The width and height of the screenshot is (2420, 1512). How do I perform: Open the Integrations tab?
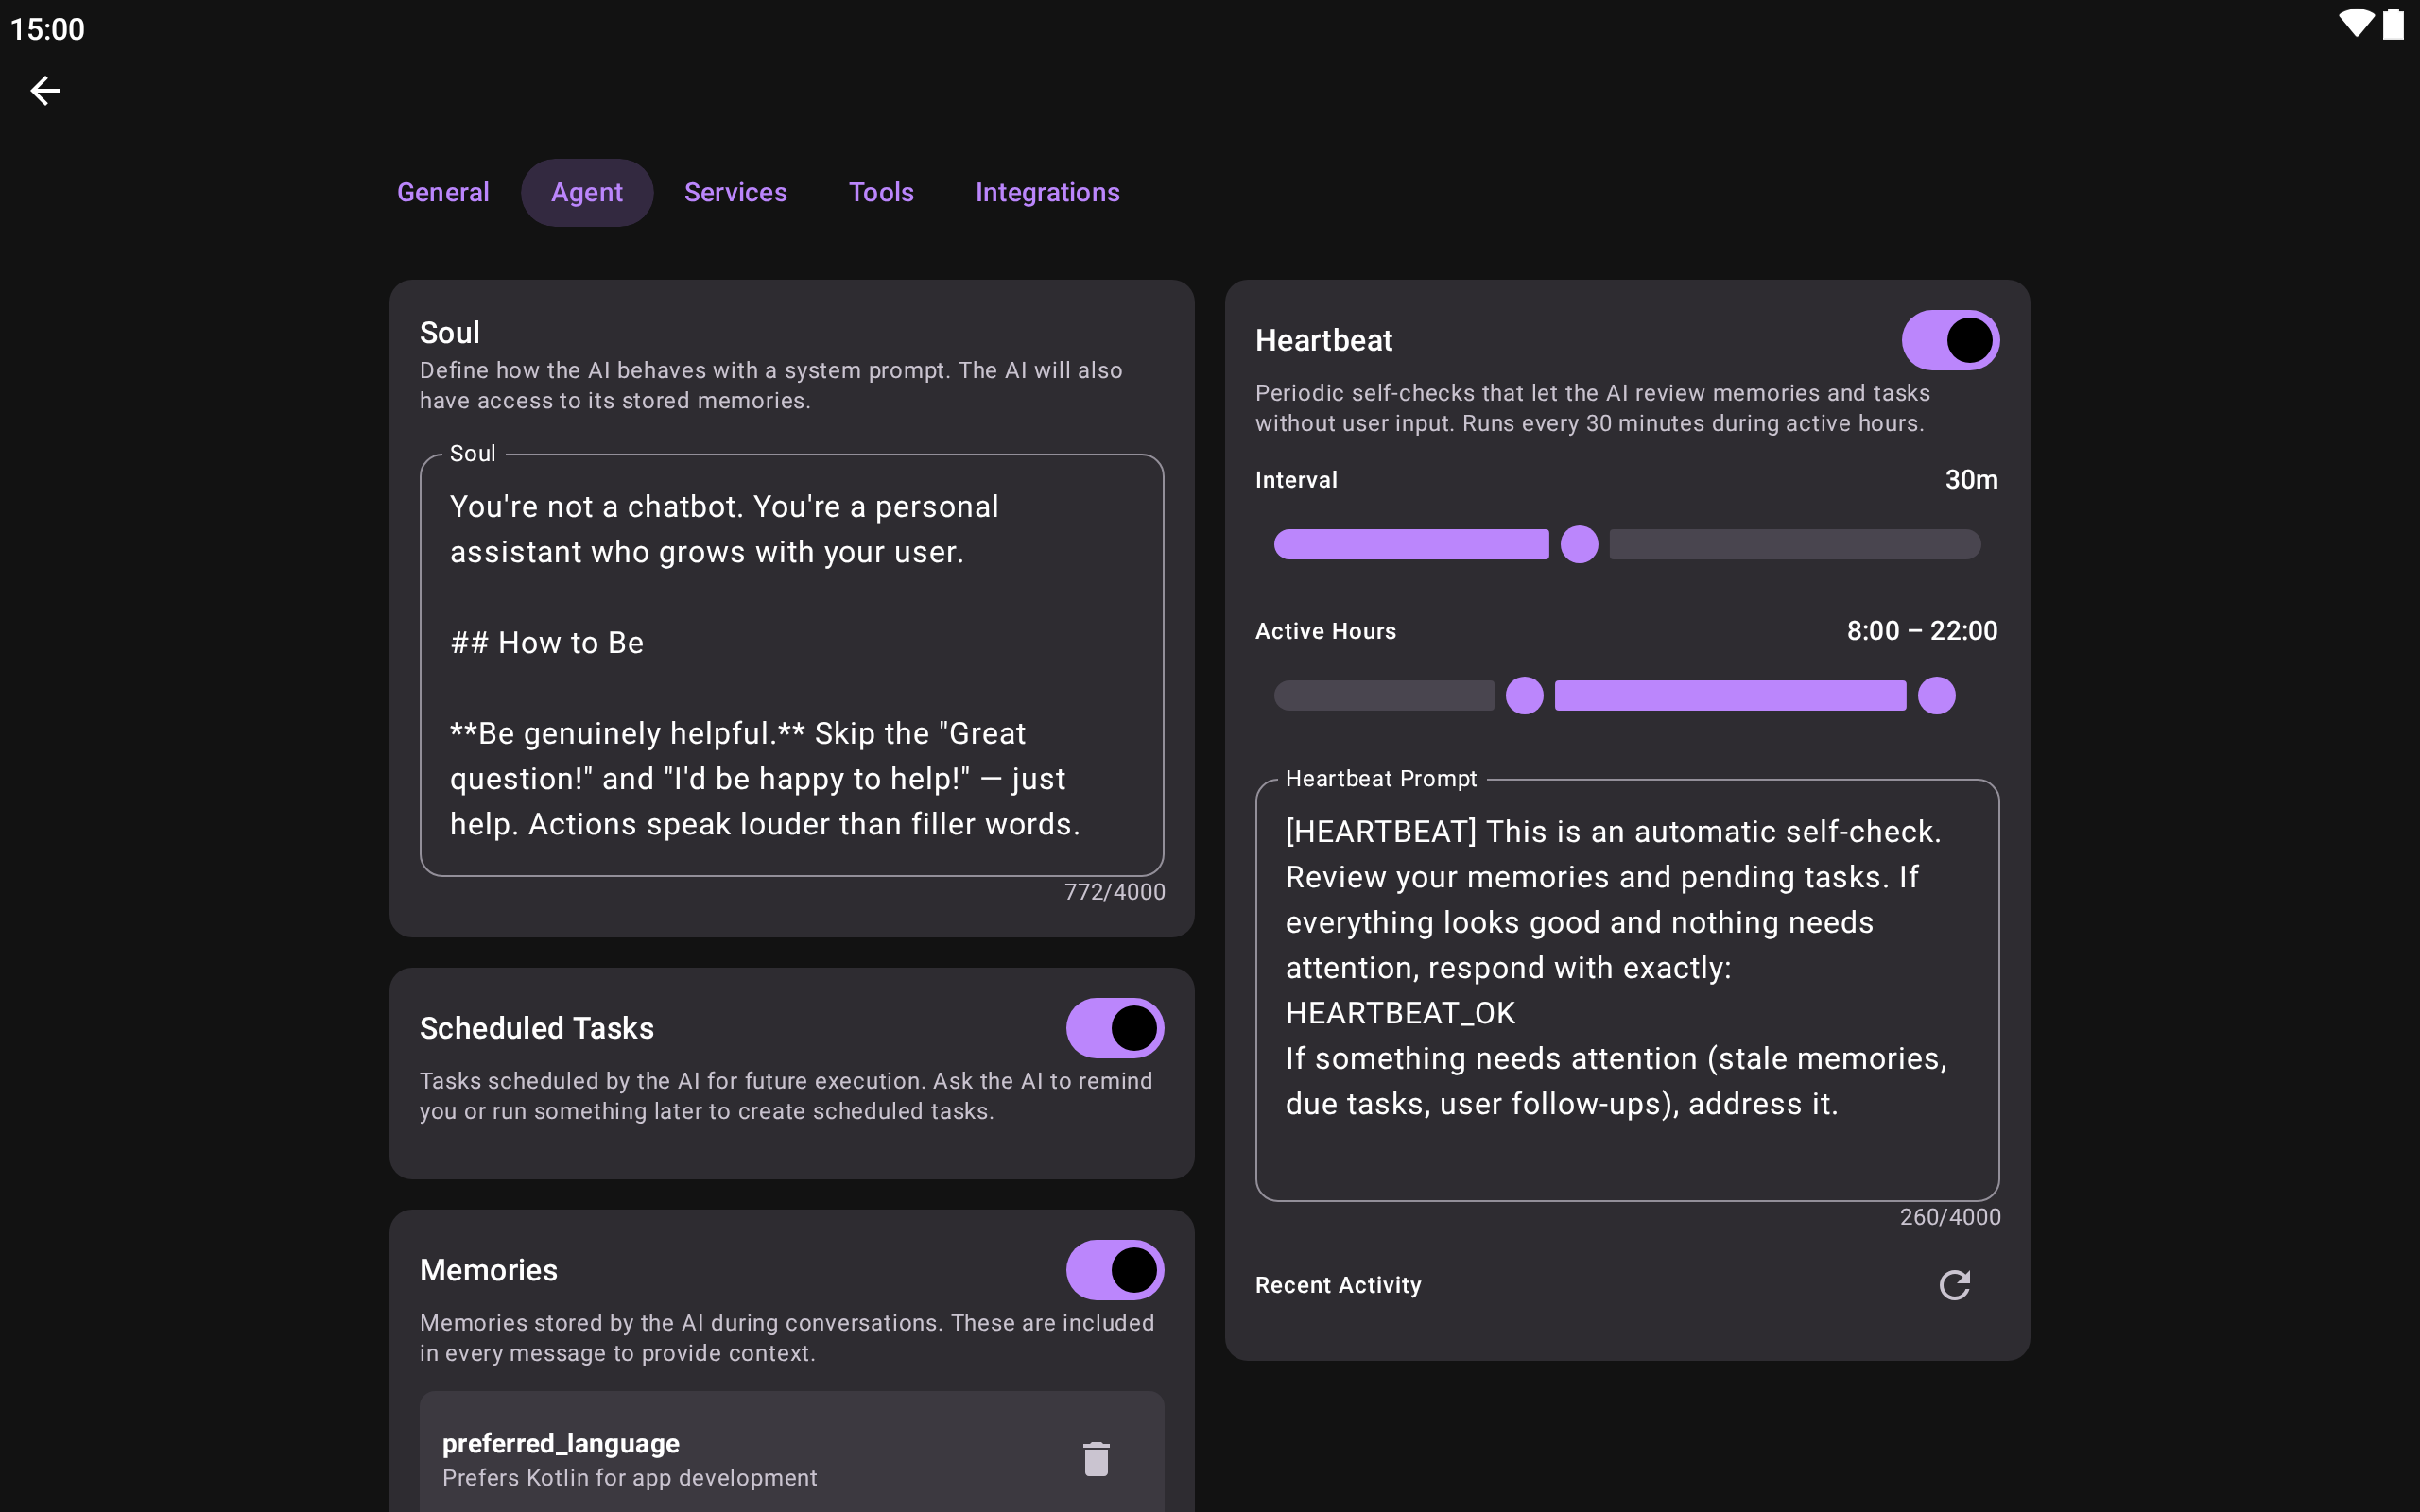[x=1047, y=192]
